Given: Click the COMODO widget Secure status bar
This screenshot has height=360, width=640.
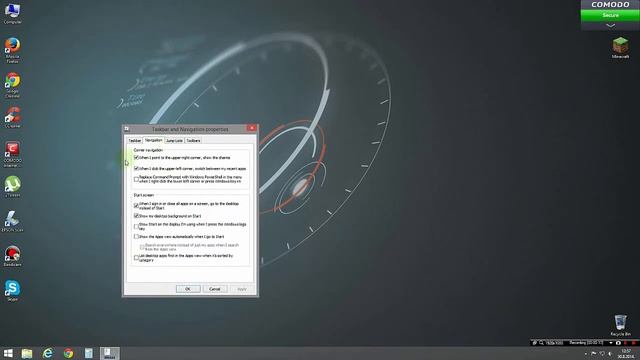Looking at the screenshot, I should 610,15.
